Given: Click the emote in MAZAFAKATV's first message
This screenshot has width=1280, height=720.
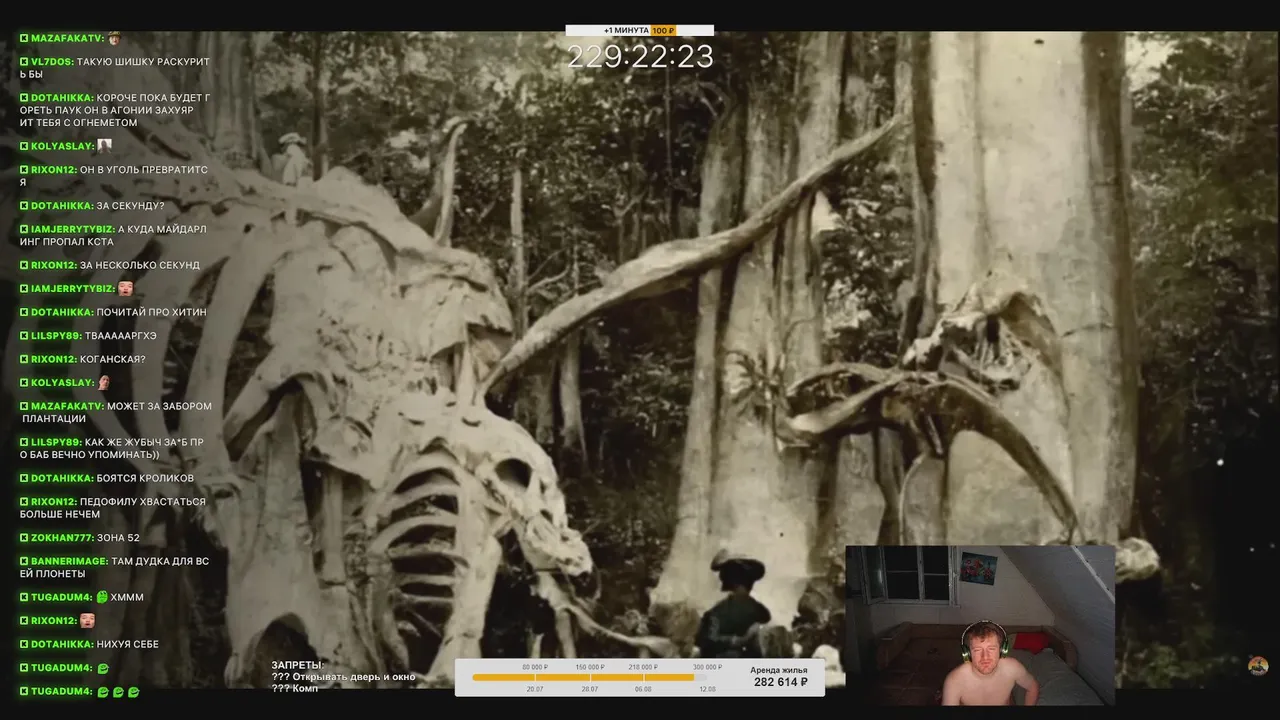Looking at the screenshot, I should pos(114,38).
